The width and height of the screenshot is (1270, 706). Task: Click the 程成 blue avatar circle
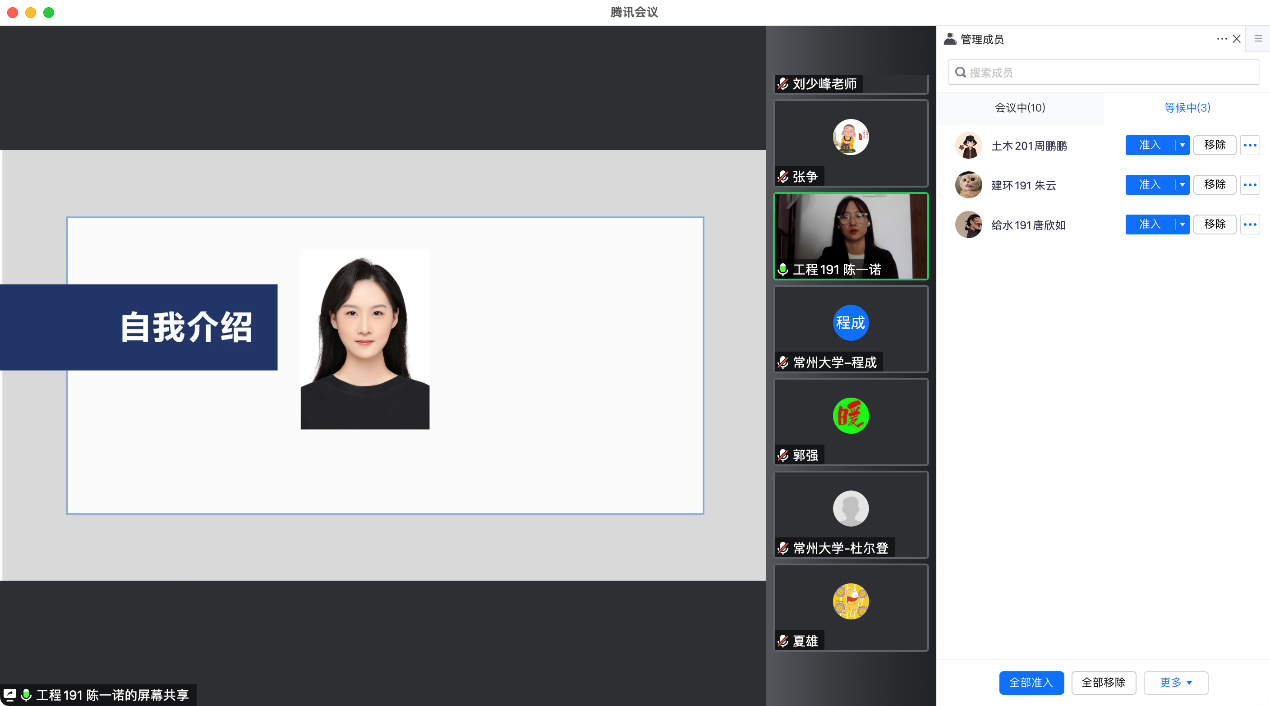coord(851,323)
